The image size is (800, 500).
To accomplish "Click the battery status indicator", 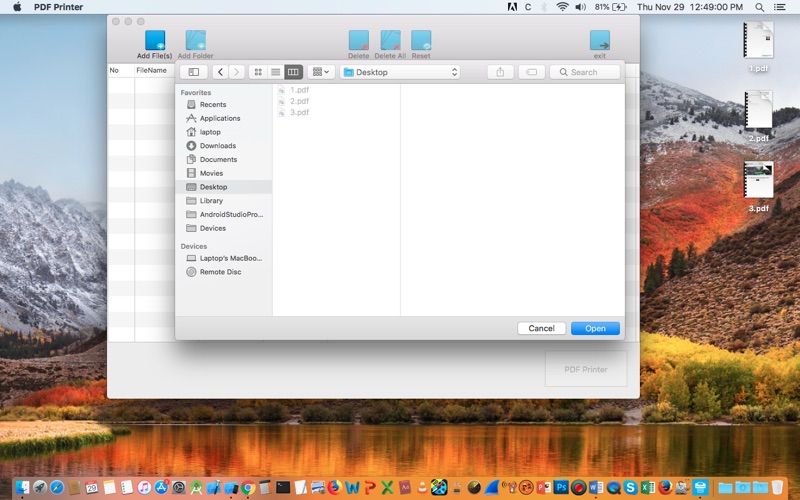I will click(x=610, y=7).
